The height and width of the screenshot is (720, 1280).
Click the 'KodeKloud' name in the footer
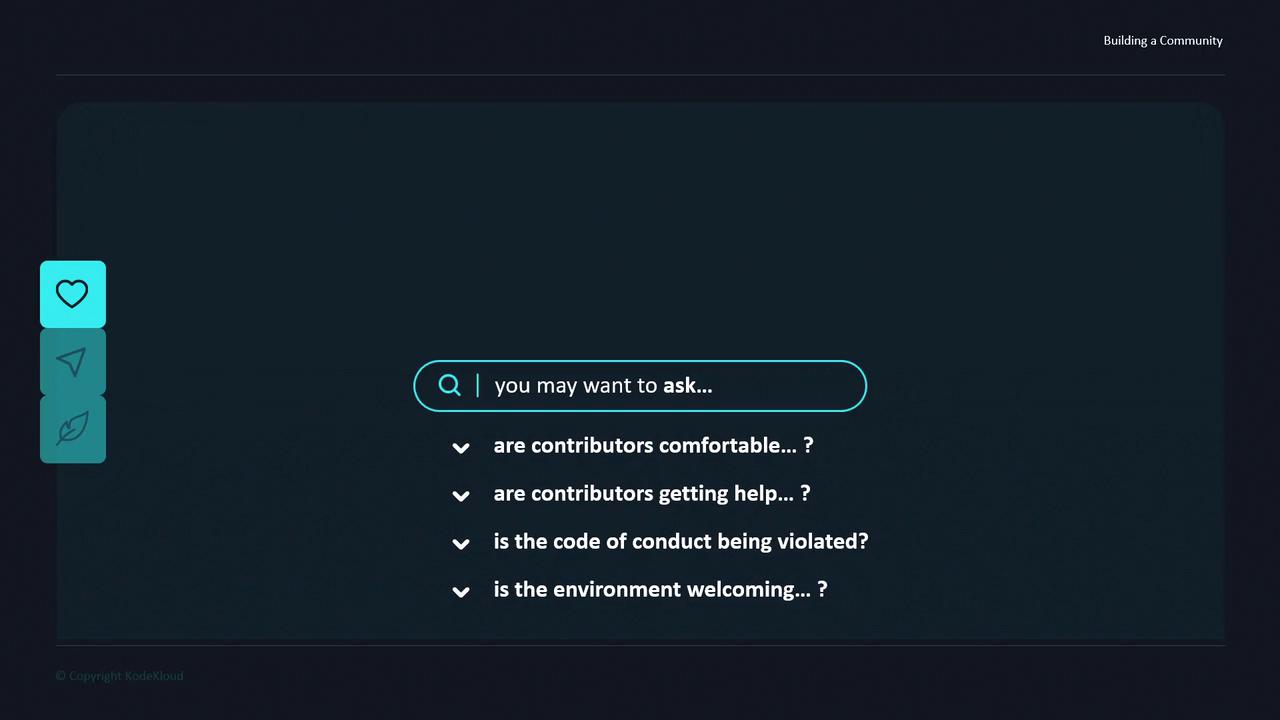(x=154, y=676)
